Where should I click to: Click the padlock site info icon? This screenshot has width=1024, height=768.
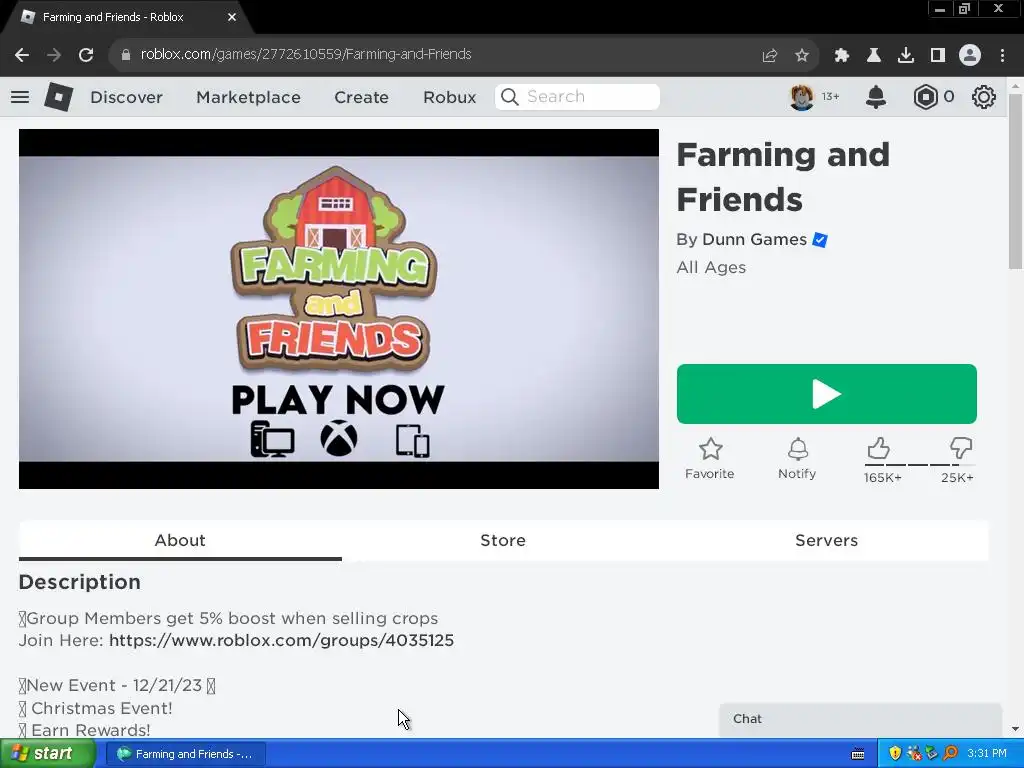pyautogui.click(x=126, y=55)
